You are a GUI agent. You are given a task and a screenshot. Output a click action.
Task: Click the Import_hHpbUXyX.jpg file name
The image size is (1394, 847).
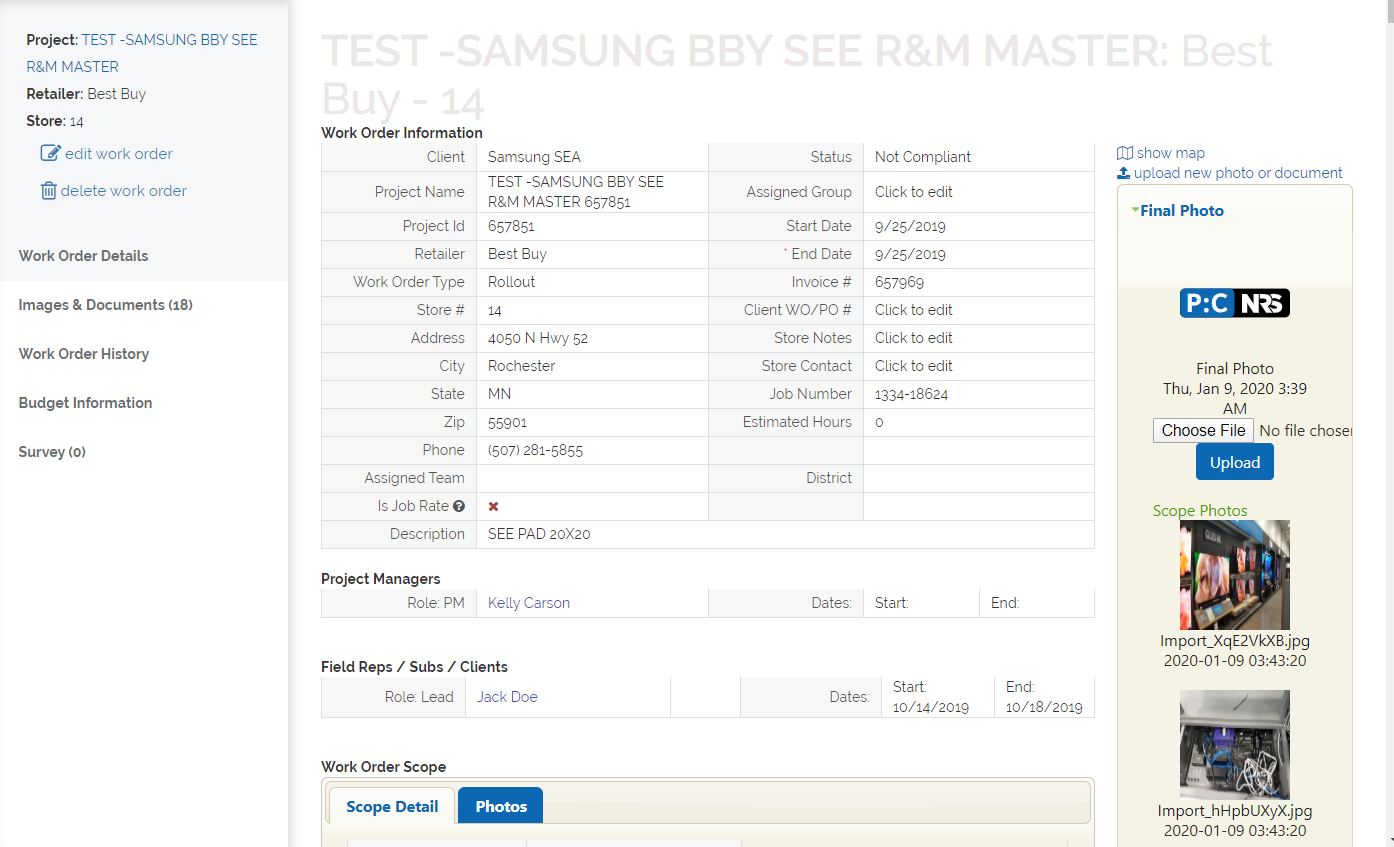[1235, 811]
